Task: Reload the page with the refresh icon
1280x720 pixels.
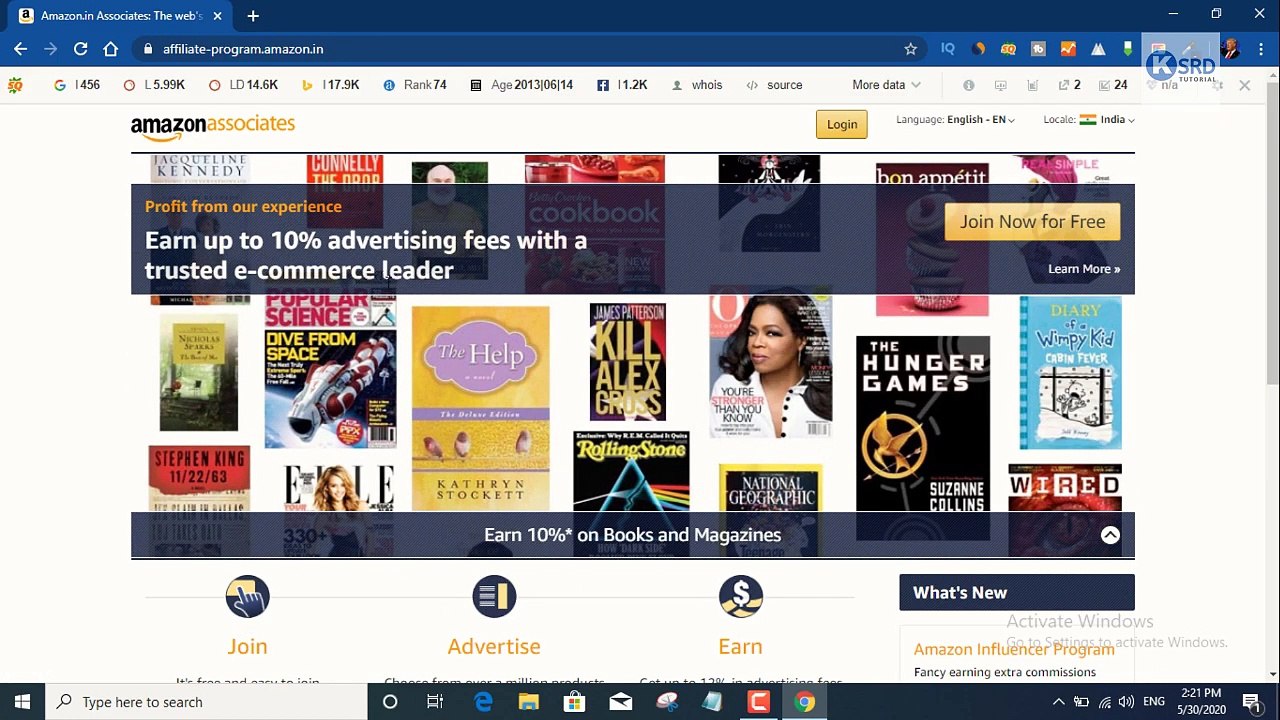Action: pos(81,49)
